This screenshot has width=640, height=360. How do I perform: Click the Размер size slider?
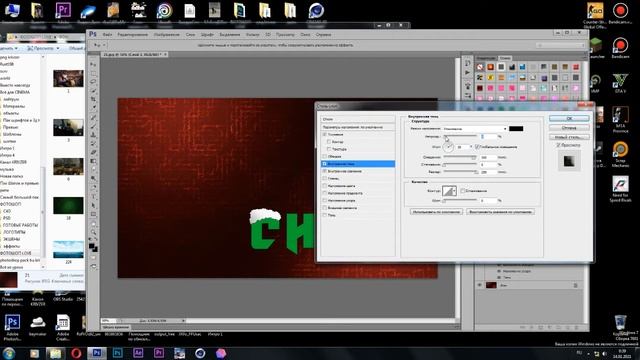point(460,172)
